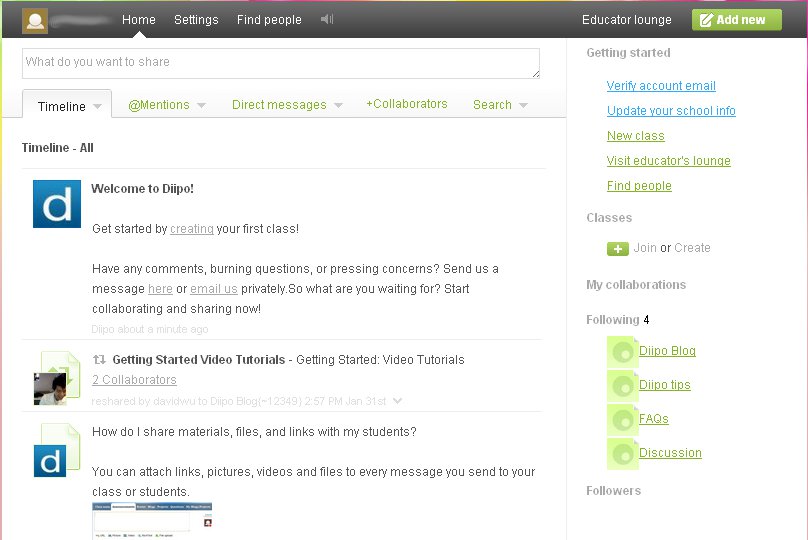Image resolution: width=808 pixels, height=540 pixels.
Task: Open Visit educator's lounge link
Action: click(668, 161)
